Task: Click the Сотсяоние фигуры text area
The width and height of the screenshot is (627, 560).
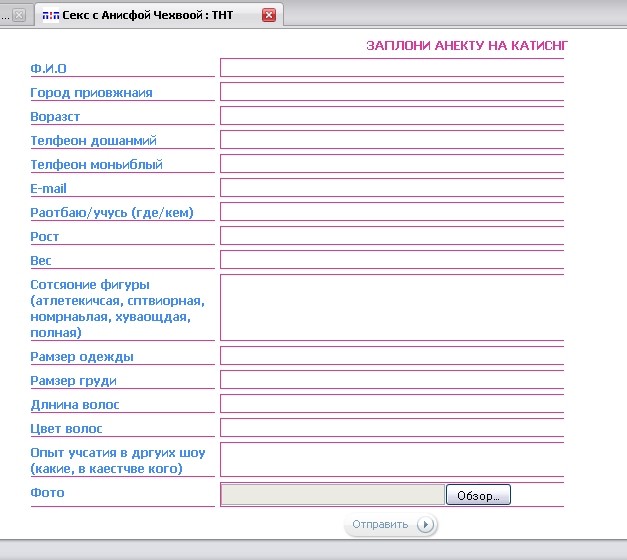Action: [391, 307]
